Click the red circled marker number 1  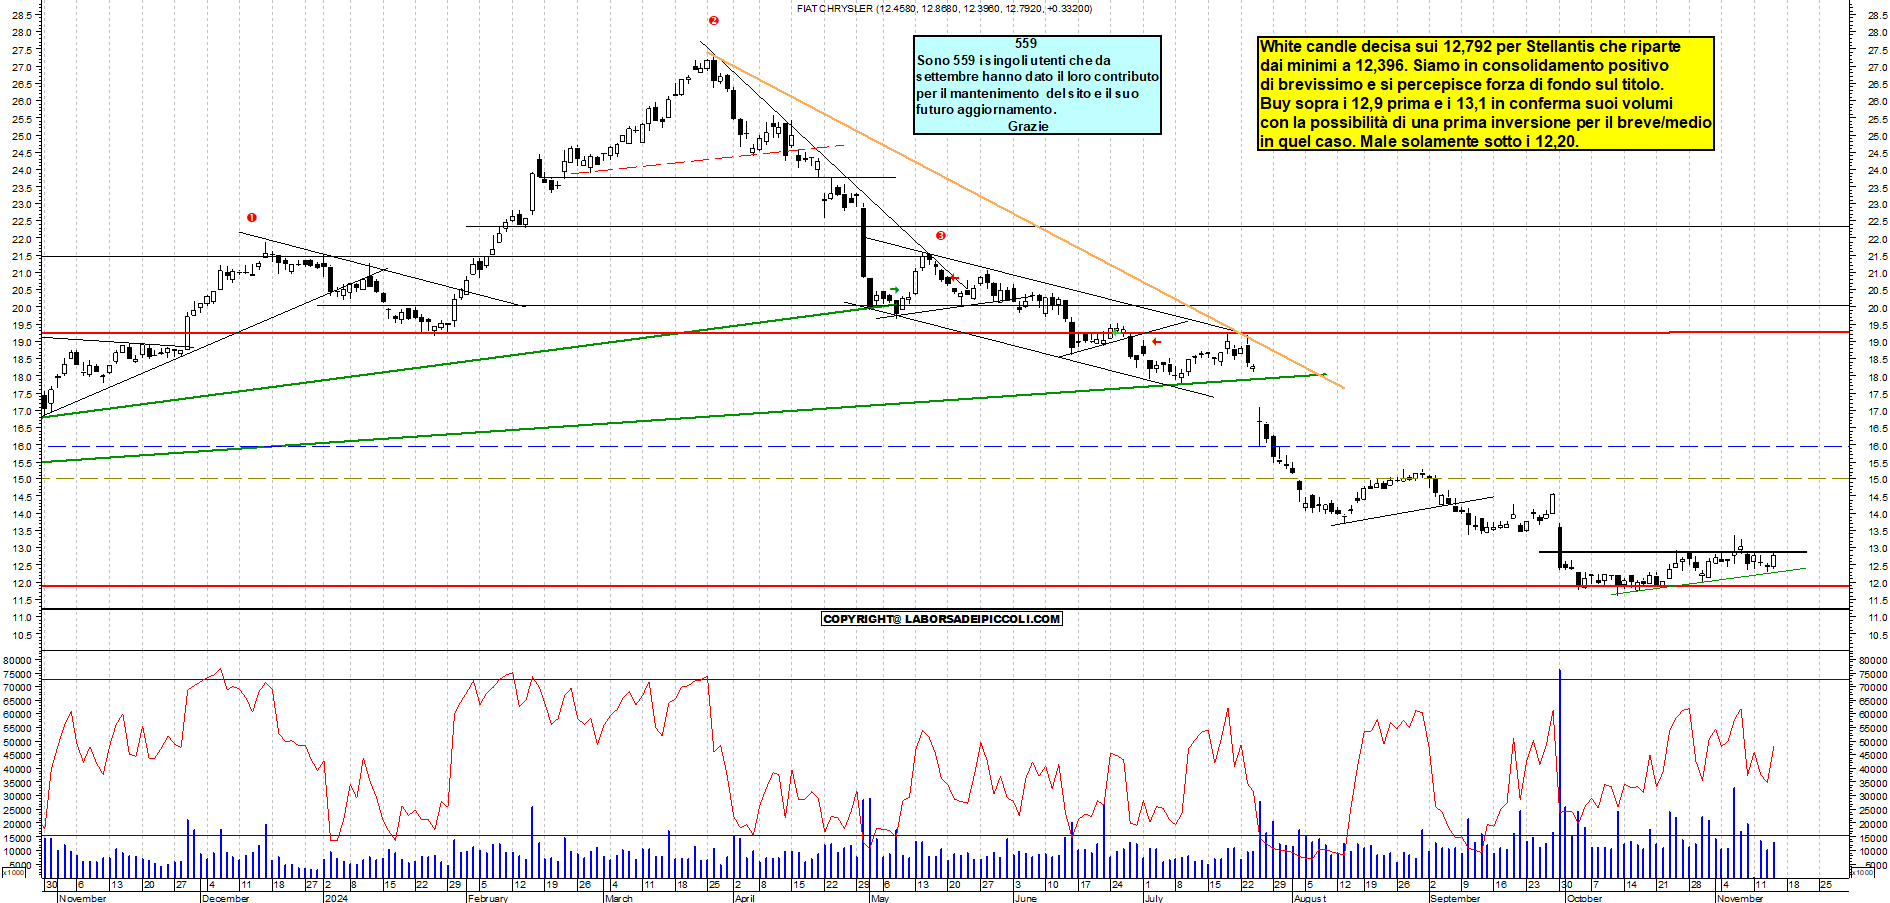pos(252,217)
